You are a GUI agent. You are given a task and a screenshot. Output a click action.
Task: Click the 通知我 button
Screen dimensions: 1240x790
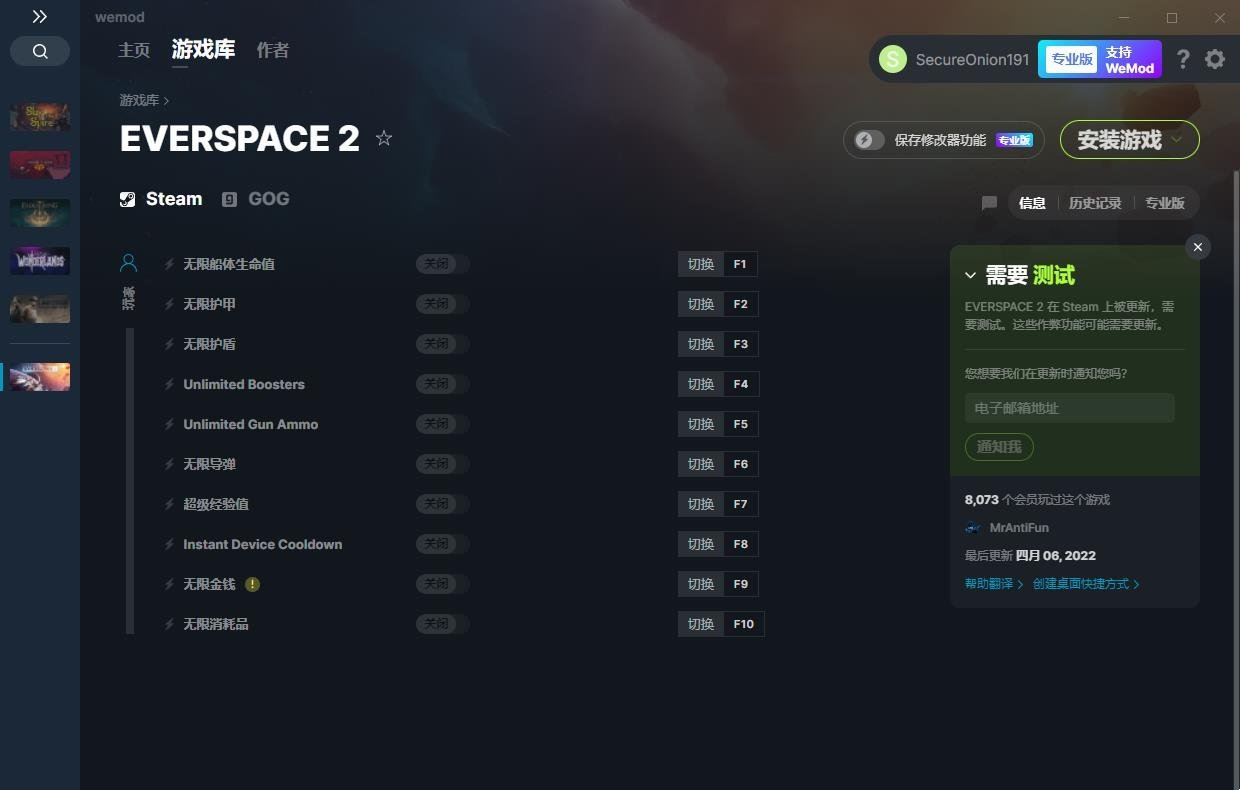pyautogui.click(x=999, y=447)
